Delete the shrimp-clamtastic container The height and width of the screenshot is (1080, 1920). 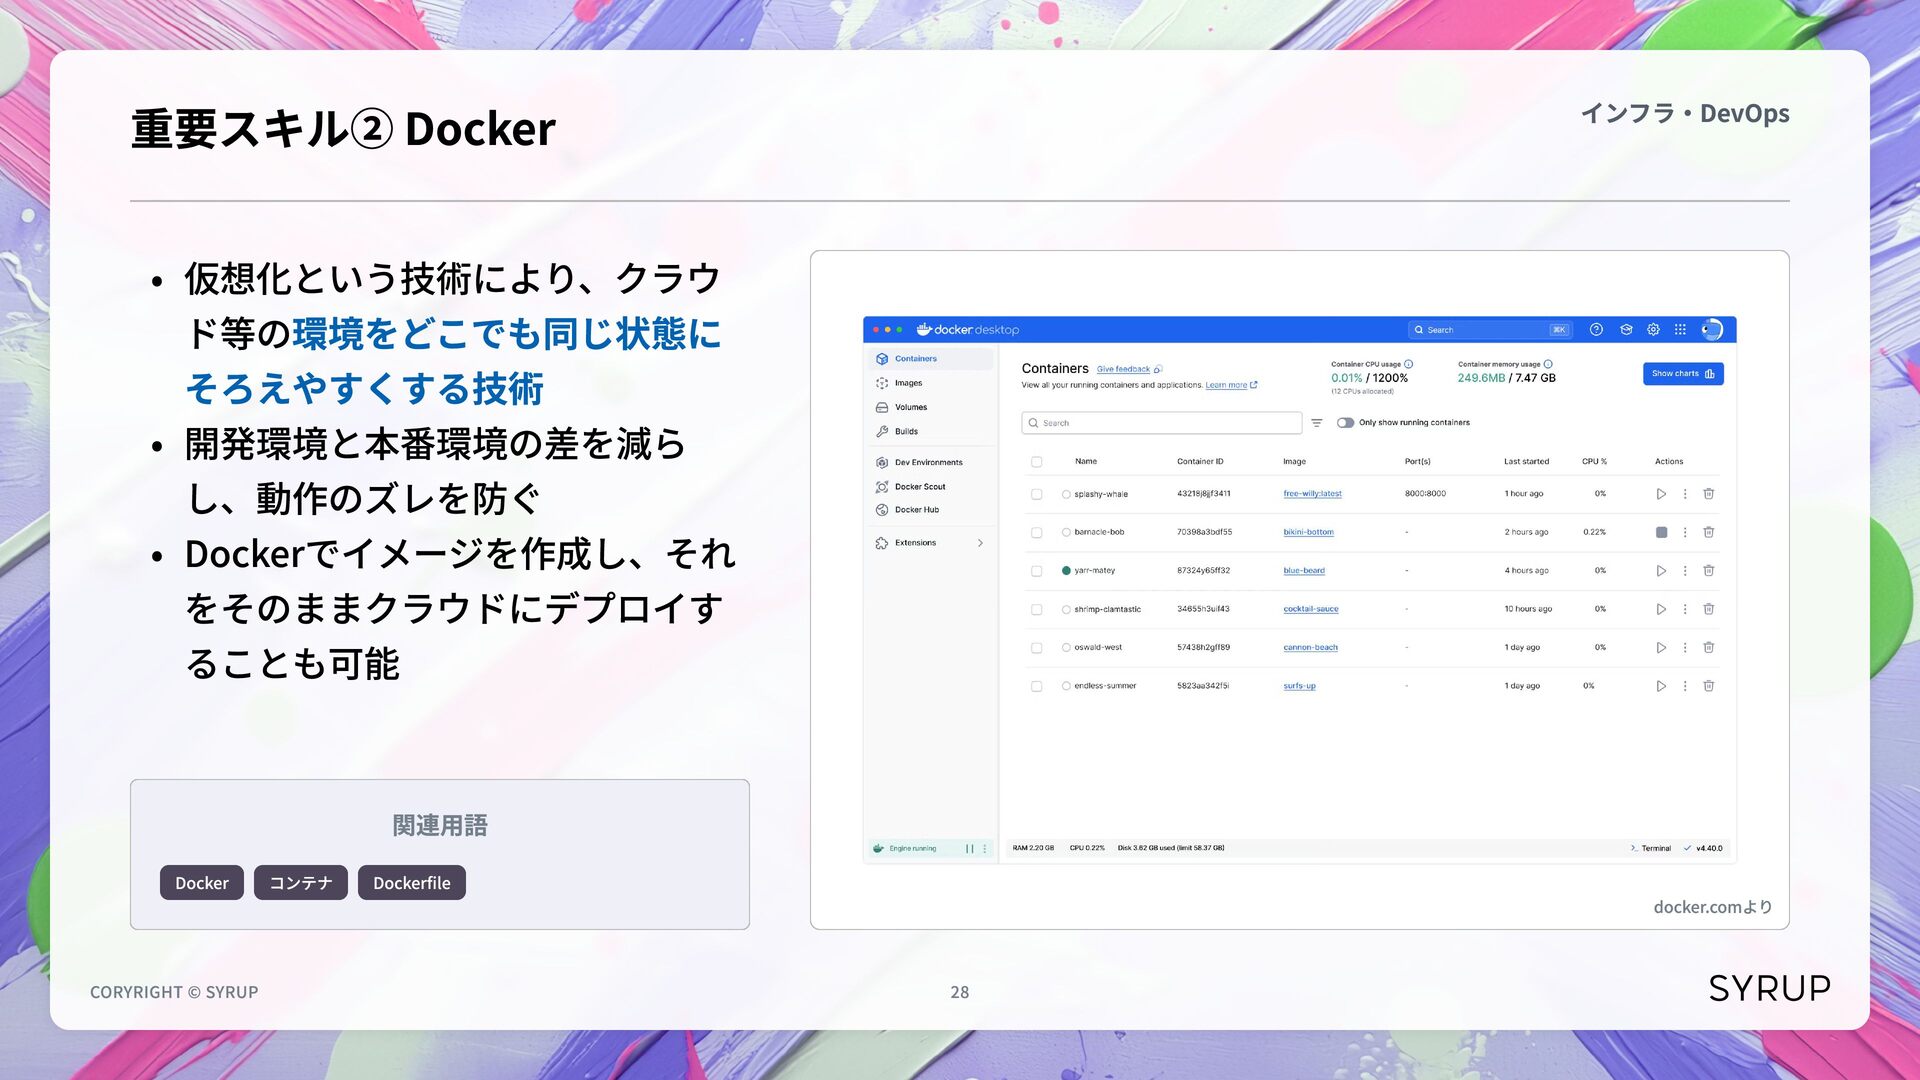(1709, 609)
